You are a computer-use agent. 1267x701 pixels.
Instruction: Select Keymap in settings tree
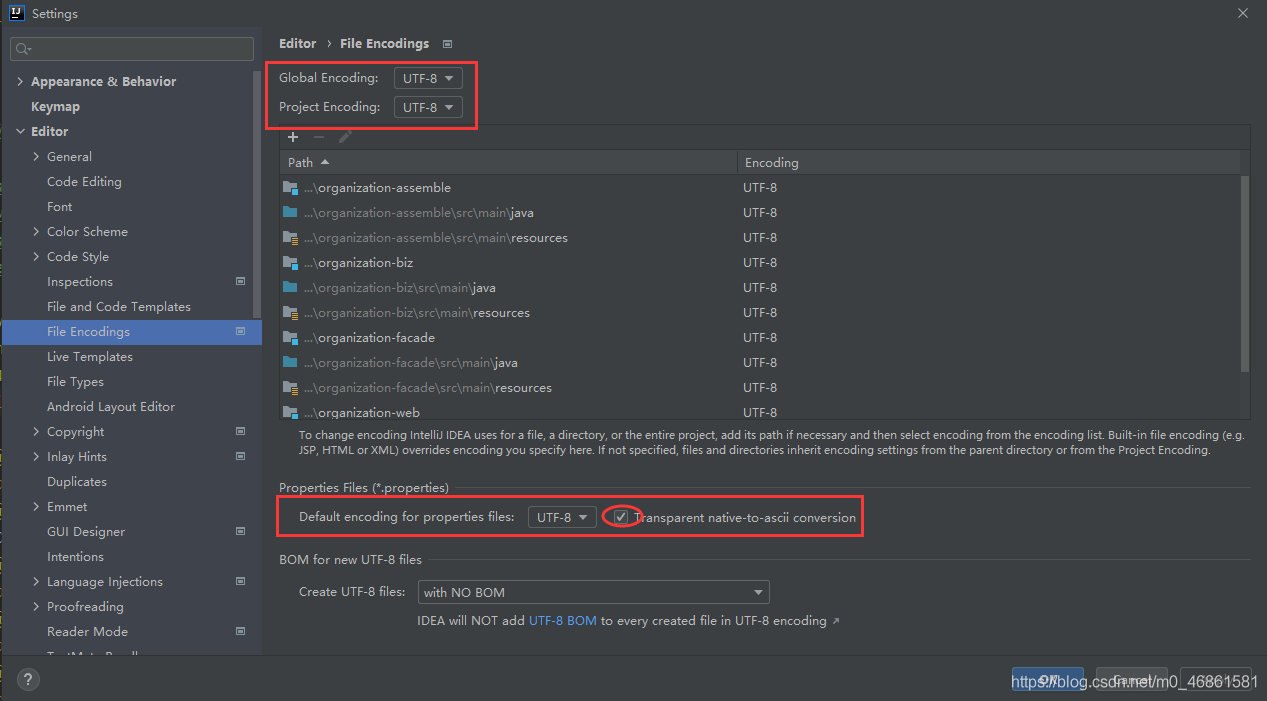click(55, 107)
